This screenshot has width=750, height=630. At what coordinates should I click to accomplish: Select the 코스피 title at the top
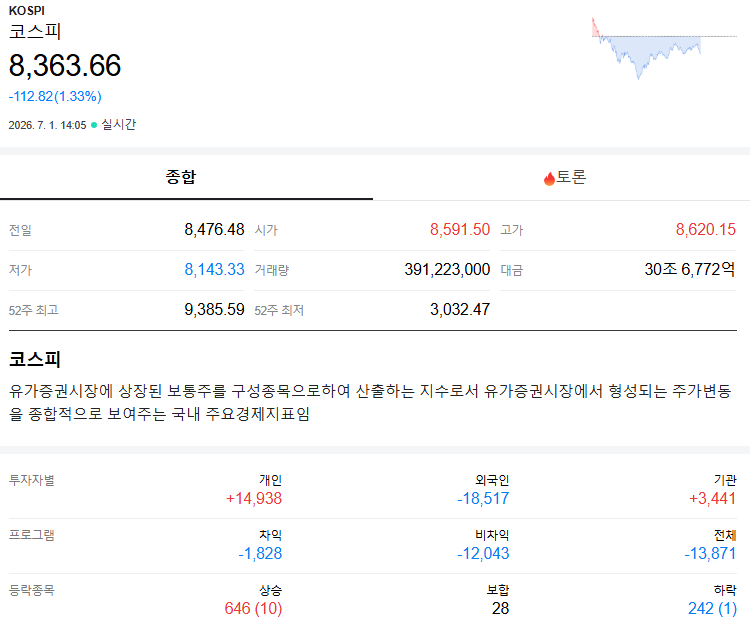pyautogui.click(x=35, y=32)
